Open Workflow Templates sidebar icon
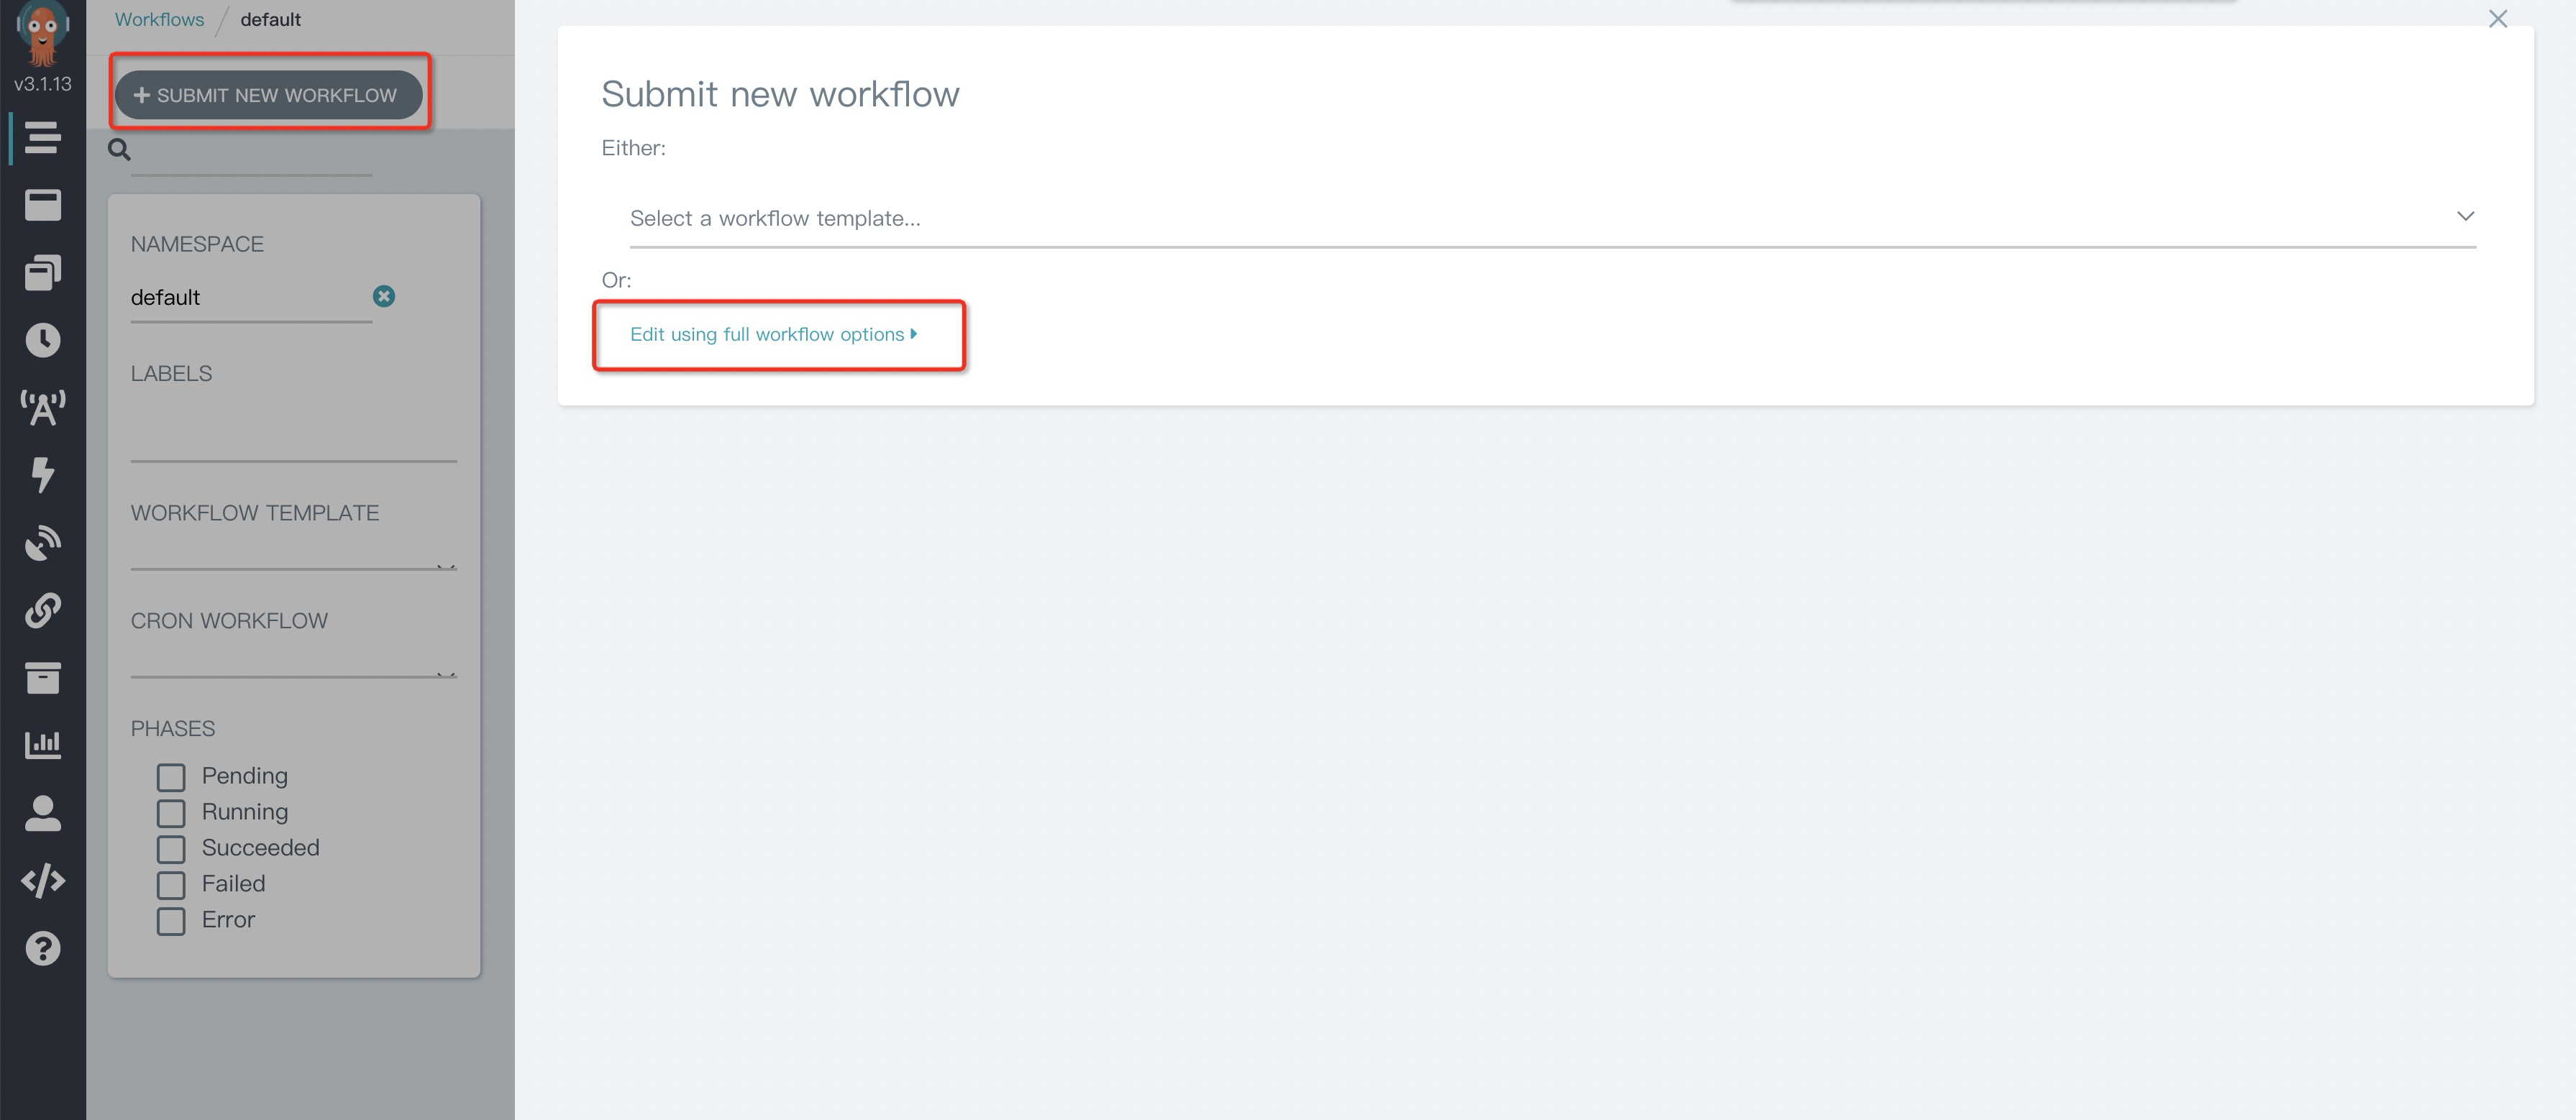2576x1120 pixels. tap(42, 205)
